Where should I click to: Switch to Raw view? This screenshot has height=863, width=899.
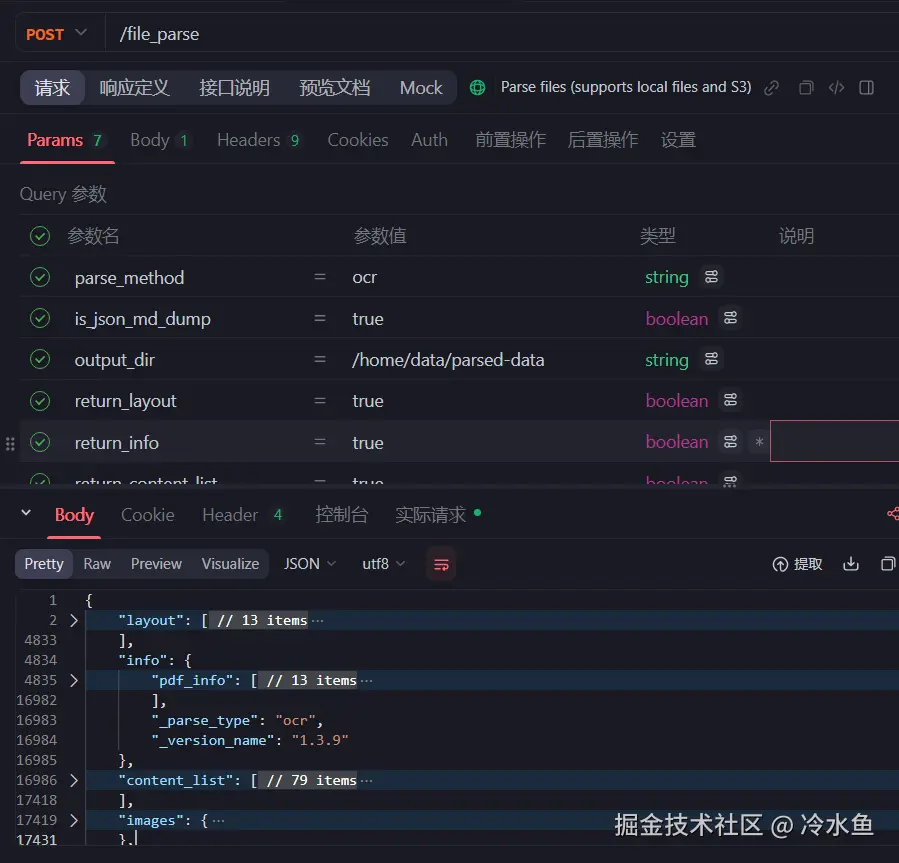tap(97, 564)
